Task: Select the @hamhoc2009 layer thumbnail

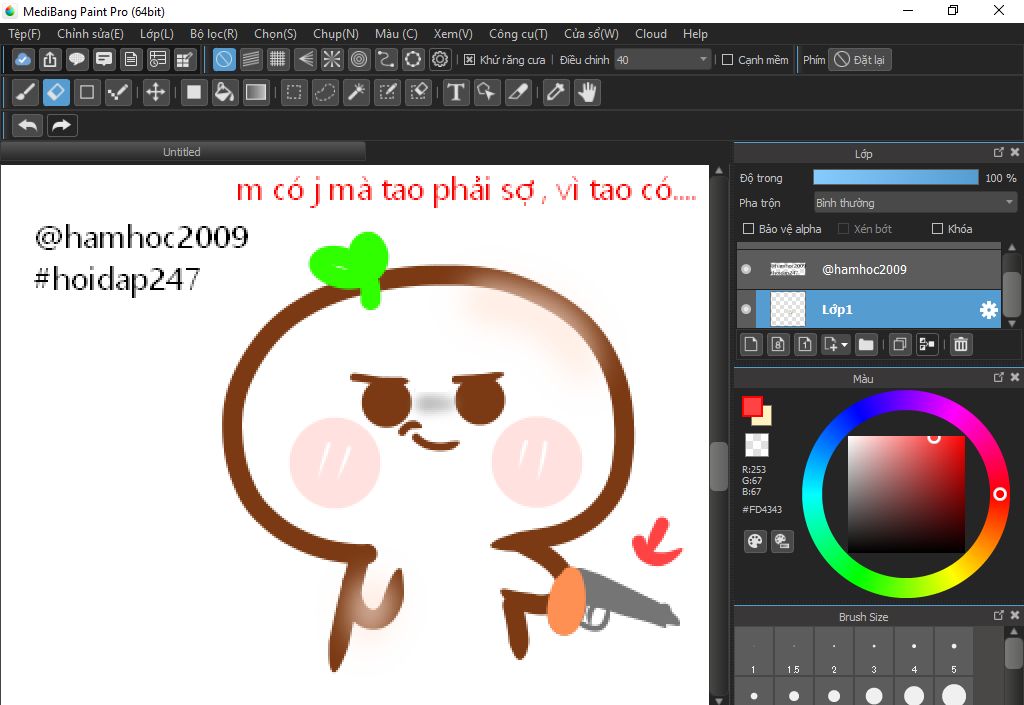Action: click(x=788, y=269)
